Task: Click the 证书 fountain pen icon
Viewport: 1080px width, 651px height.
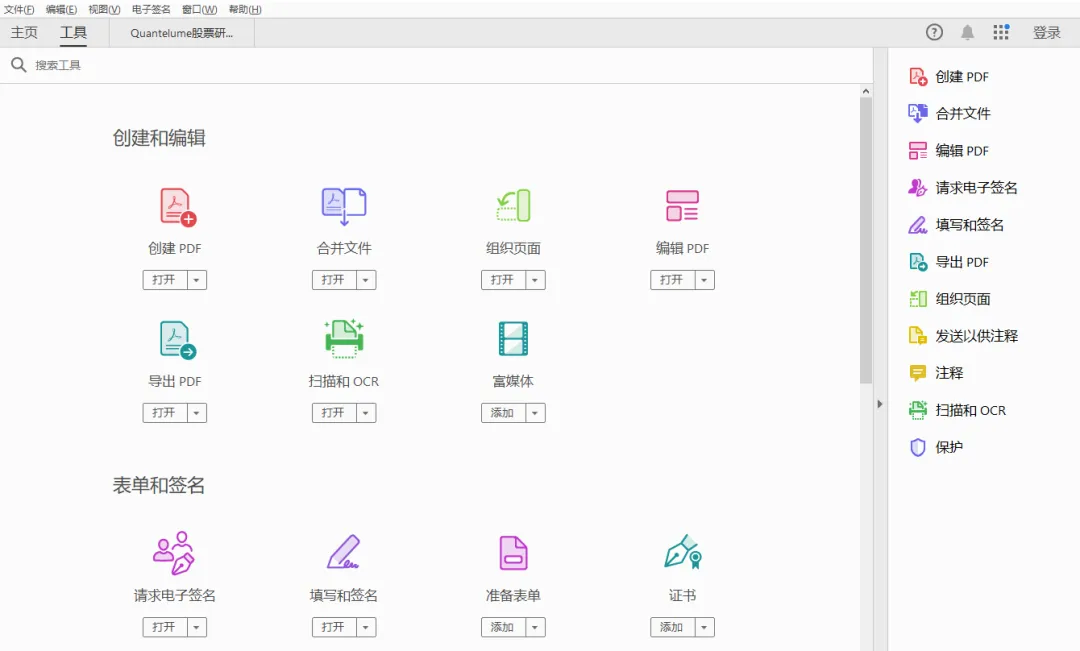Action: 683,552
